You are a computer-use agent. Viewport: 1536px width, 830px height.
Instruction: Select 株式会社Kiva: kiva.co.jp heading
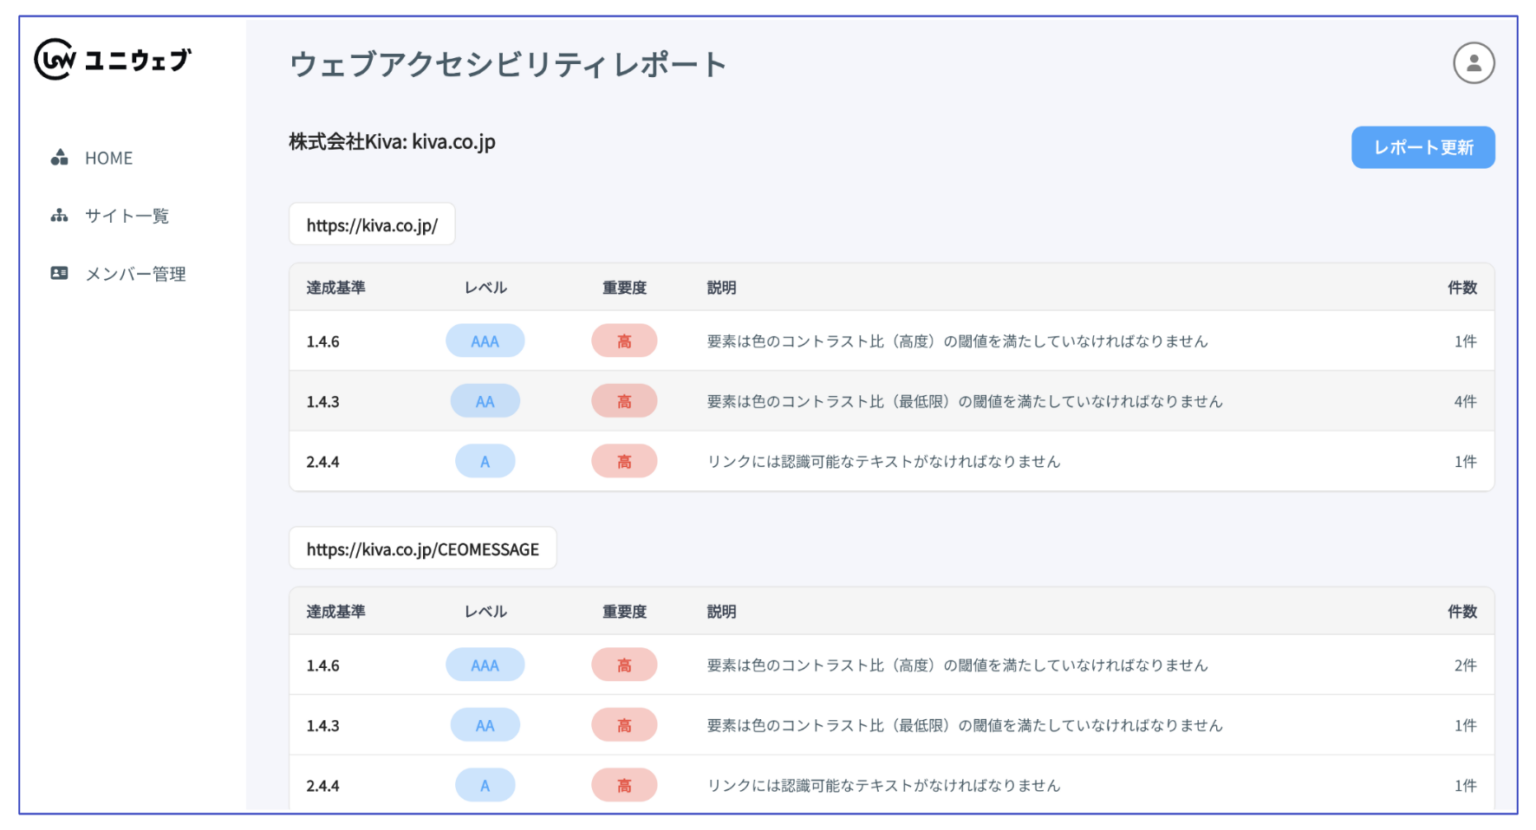[392, 142]
